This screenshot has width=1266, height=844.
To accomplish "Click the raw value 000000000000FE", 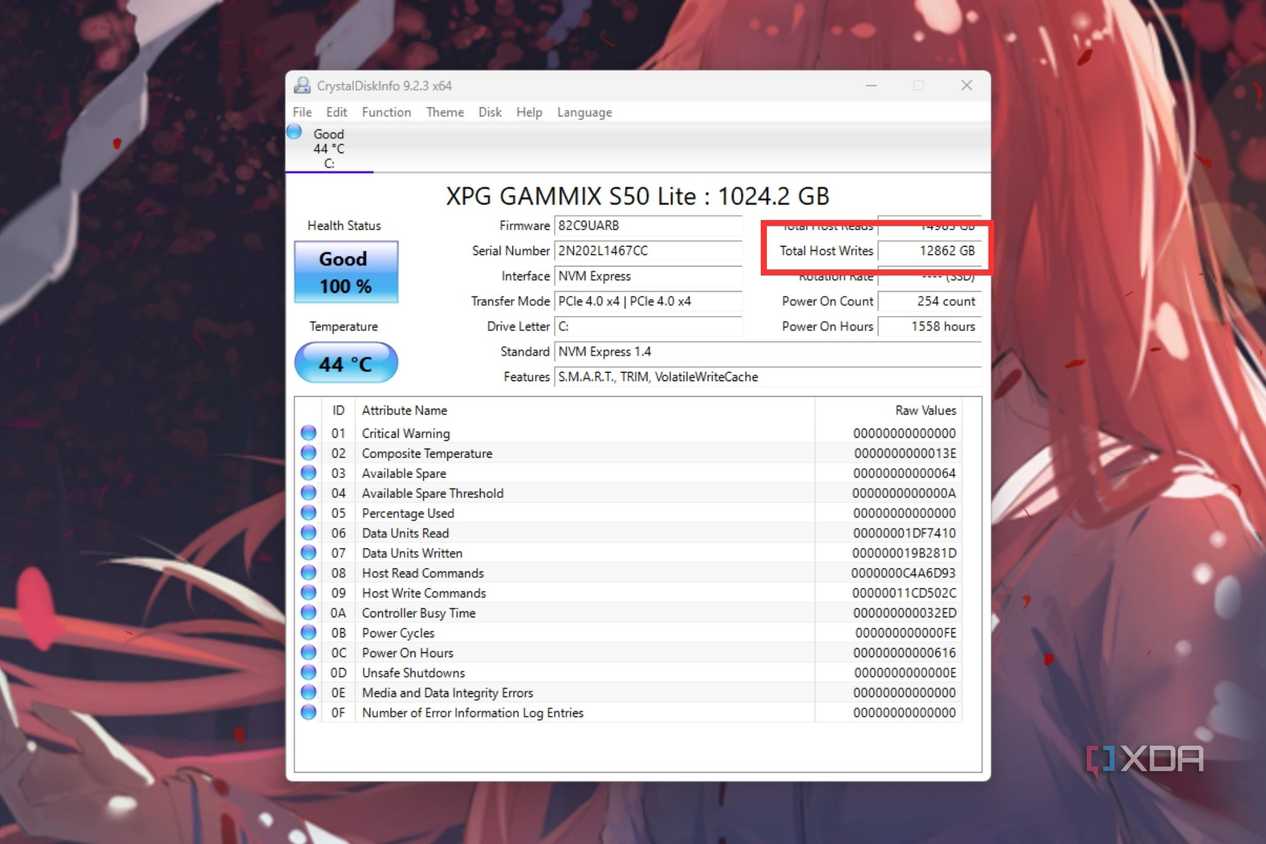I will (x=905, y=633).
